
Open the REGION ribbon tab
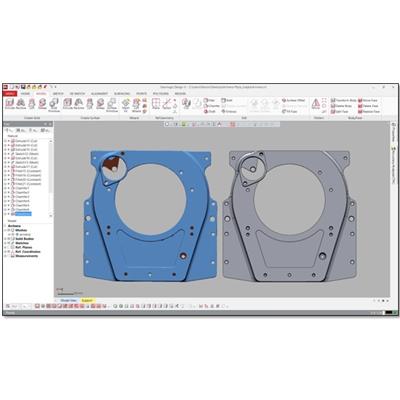[180, 94]
